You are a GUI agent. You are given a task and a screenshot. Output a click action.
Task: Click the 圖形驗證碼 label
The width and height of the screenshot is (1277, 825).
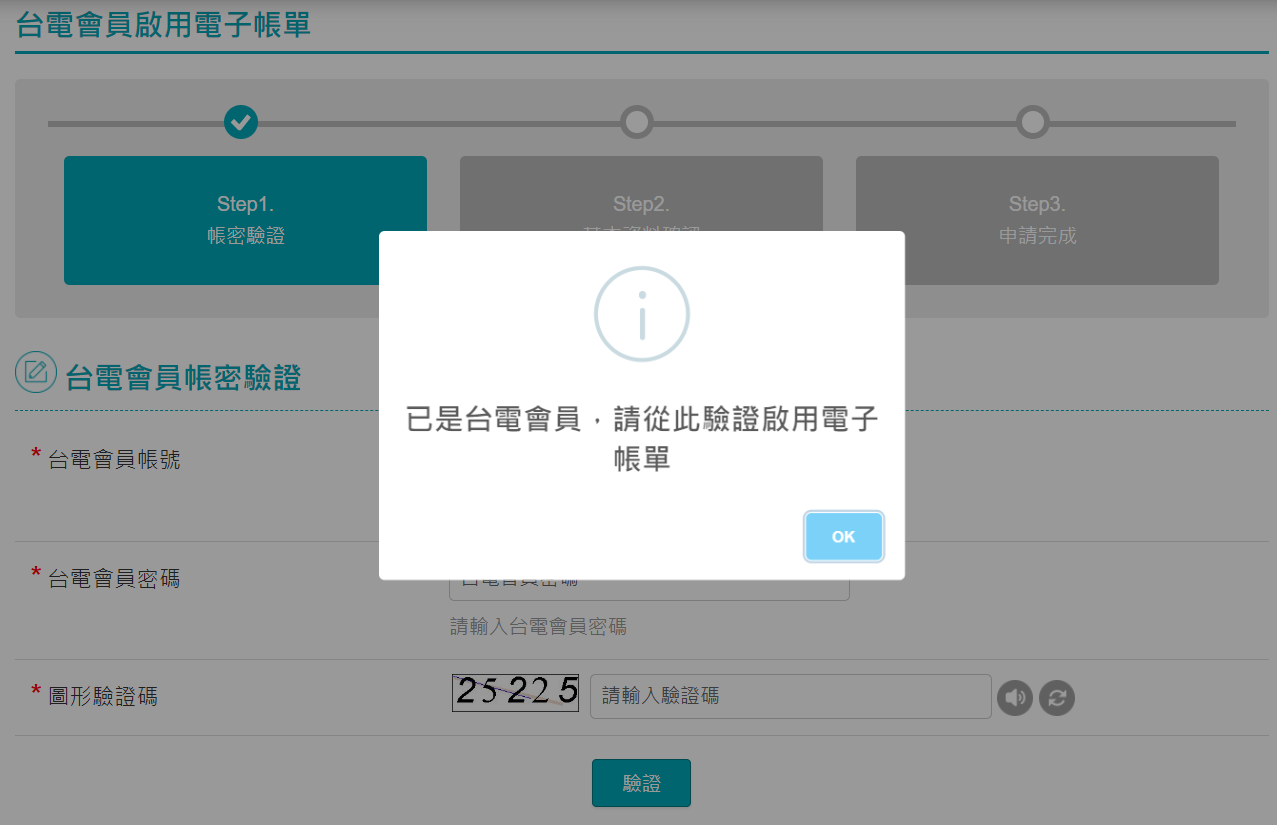click(x=103, y=696)
